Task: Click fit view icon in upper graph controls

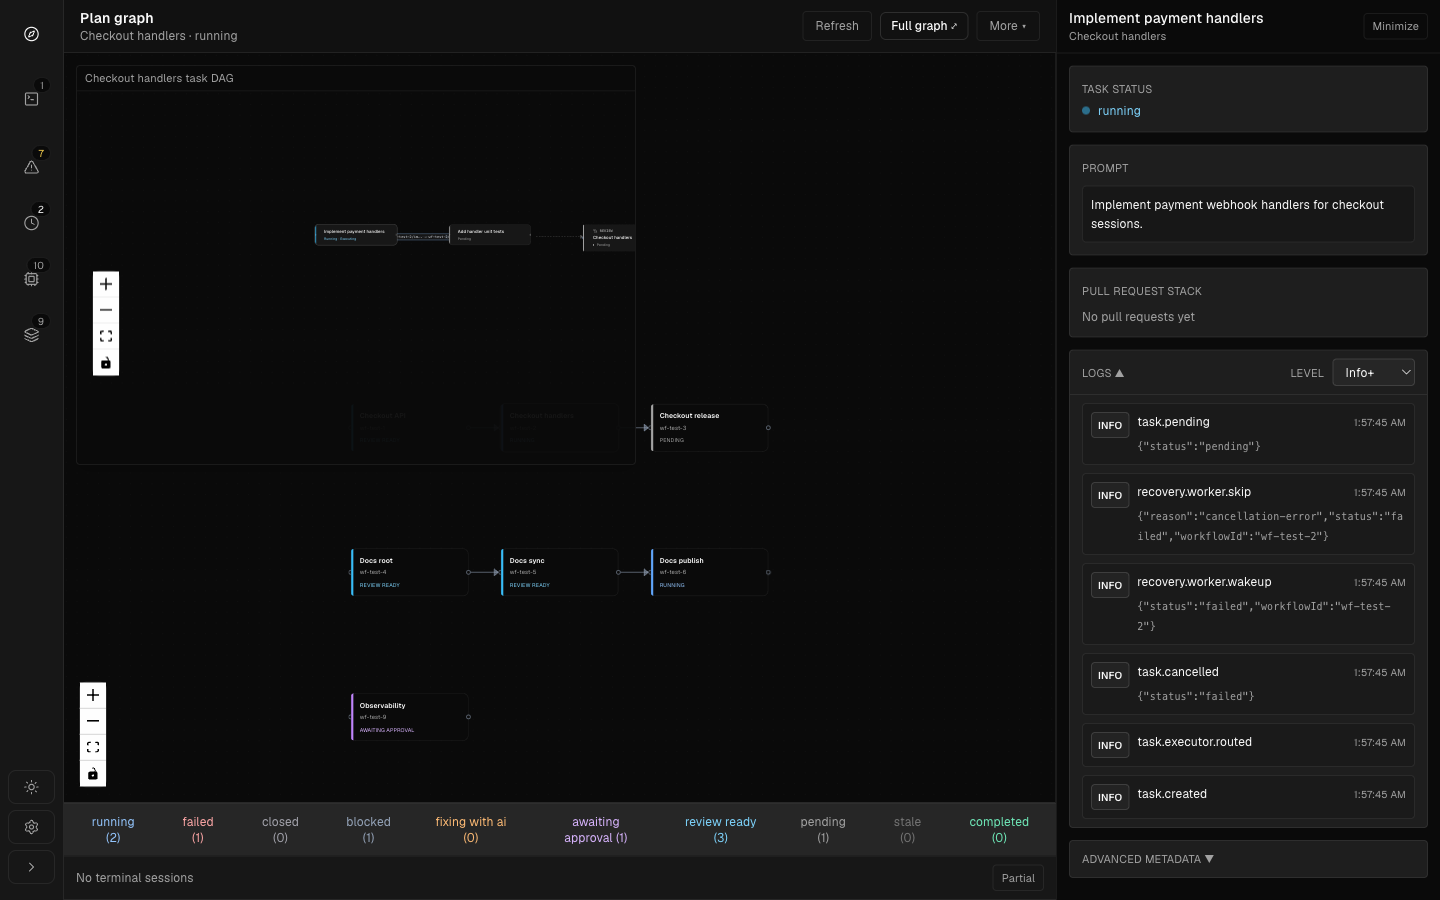Action: tap(106, 337)
